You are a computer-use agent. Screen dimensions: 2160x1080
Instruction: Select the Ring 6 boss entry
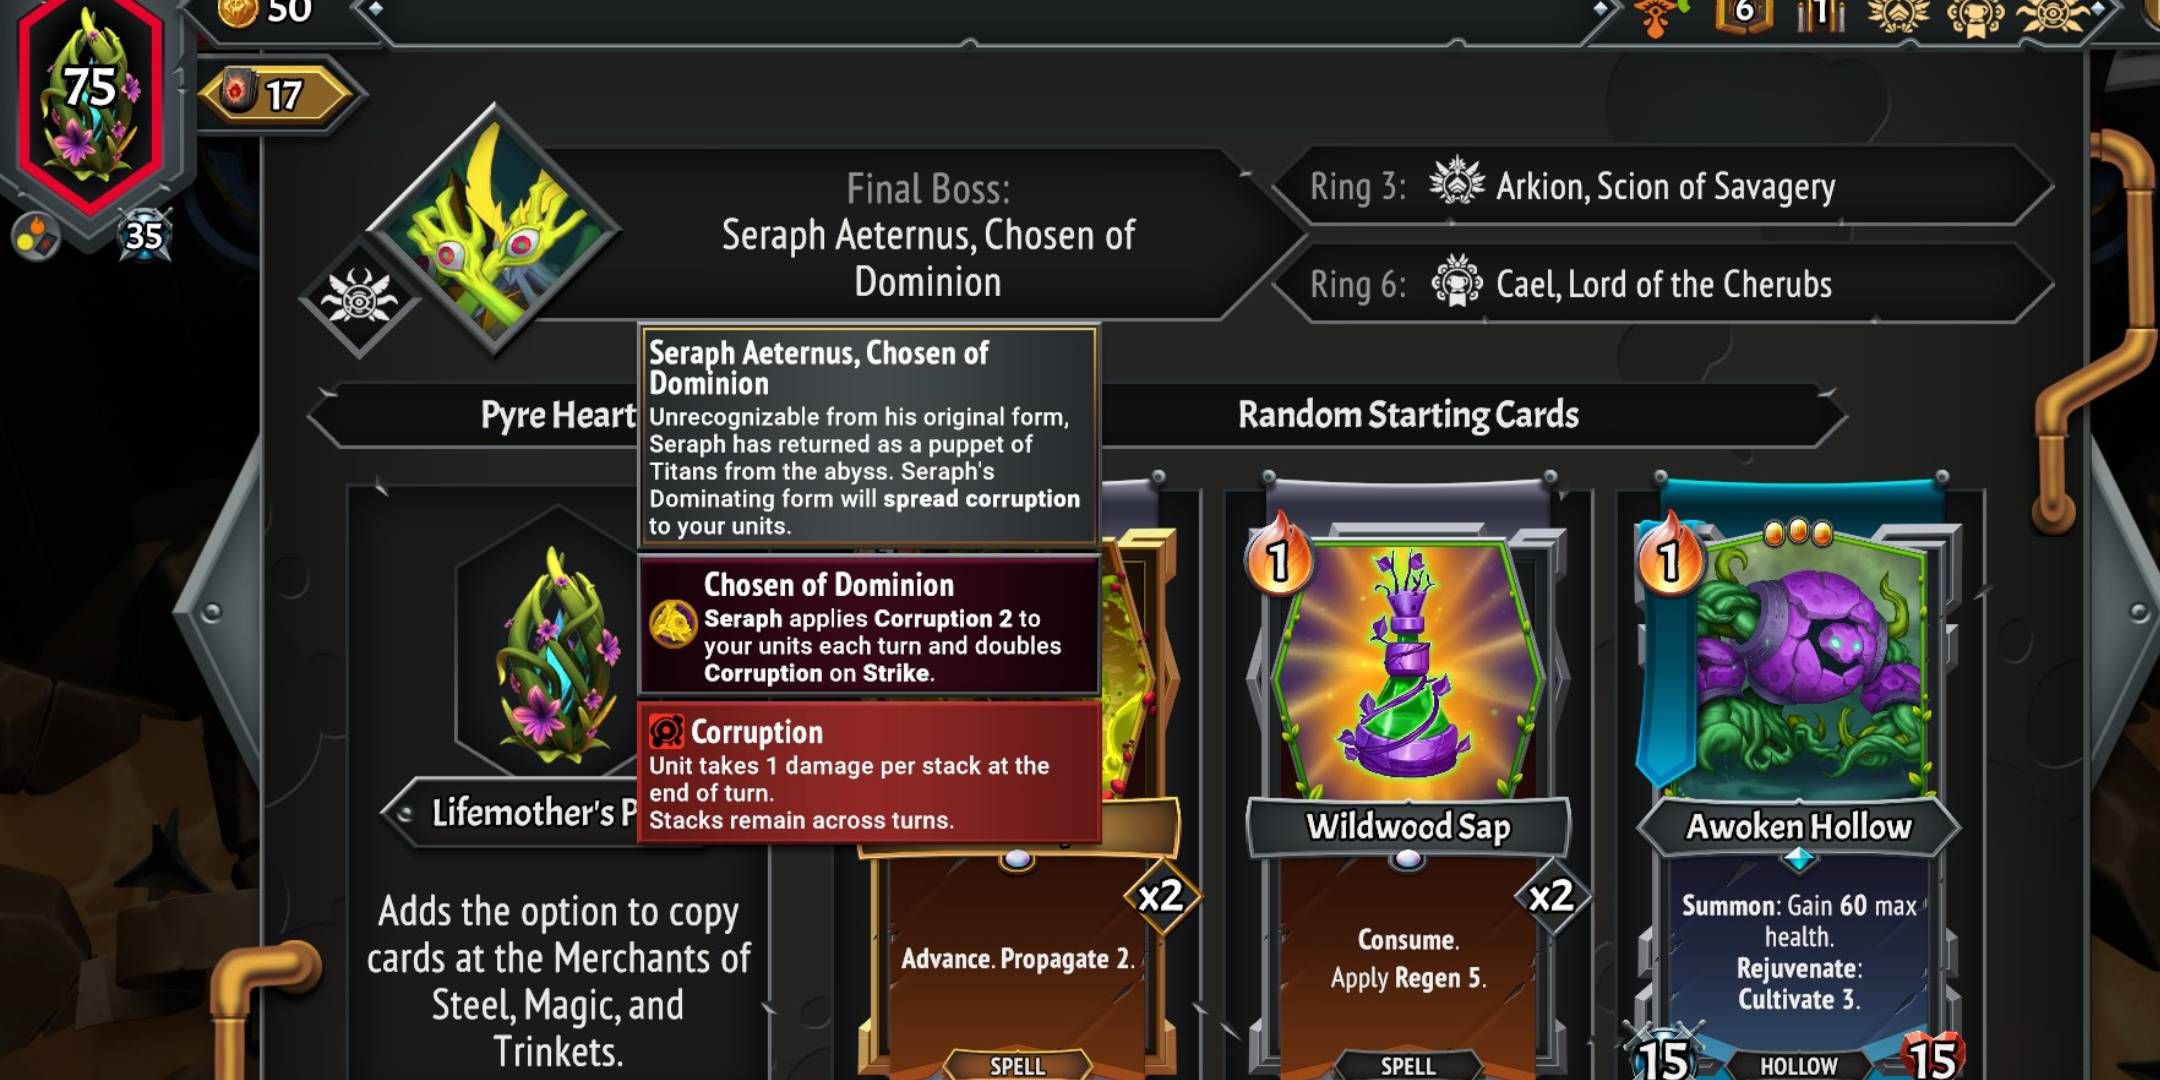(x=1665, y=284)
